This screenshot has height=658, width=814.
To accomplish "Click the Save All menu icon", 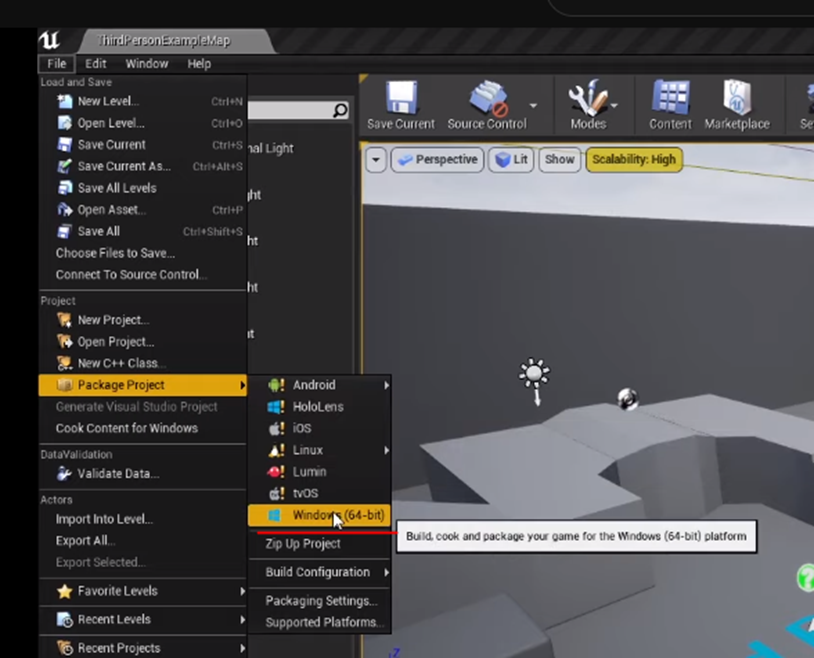I will point(64,232).
